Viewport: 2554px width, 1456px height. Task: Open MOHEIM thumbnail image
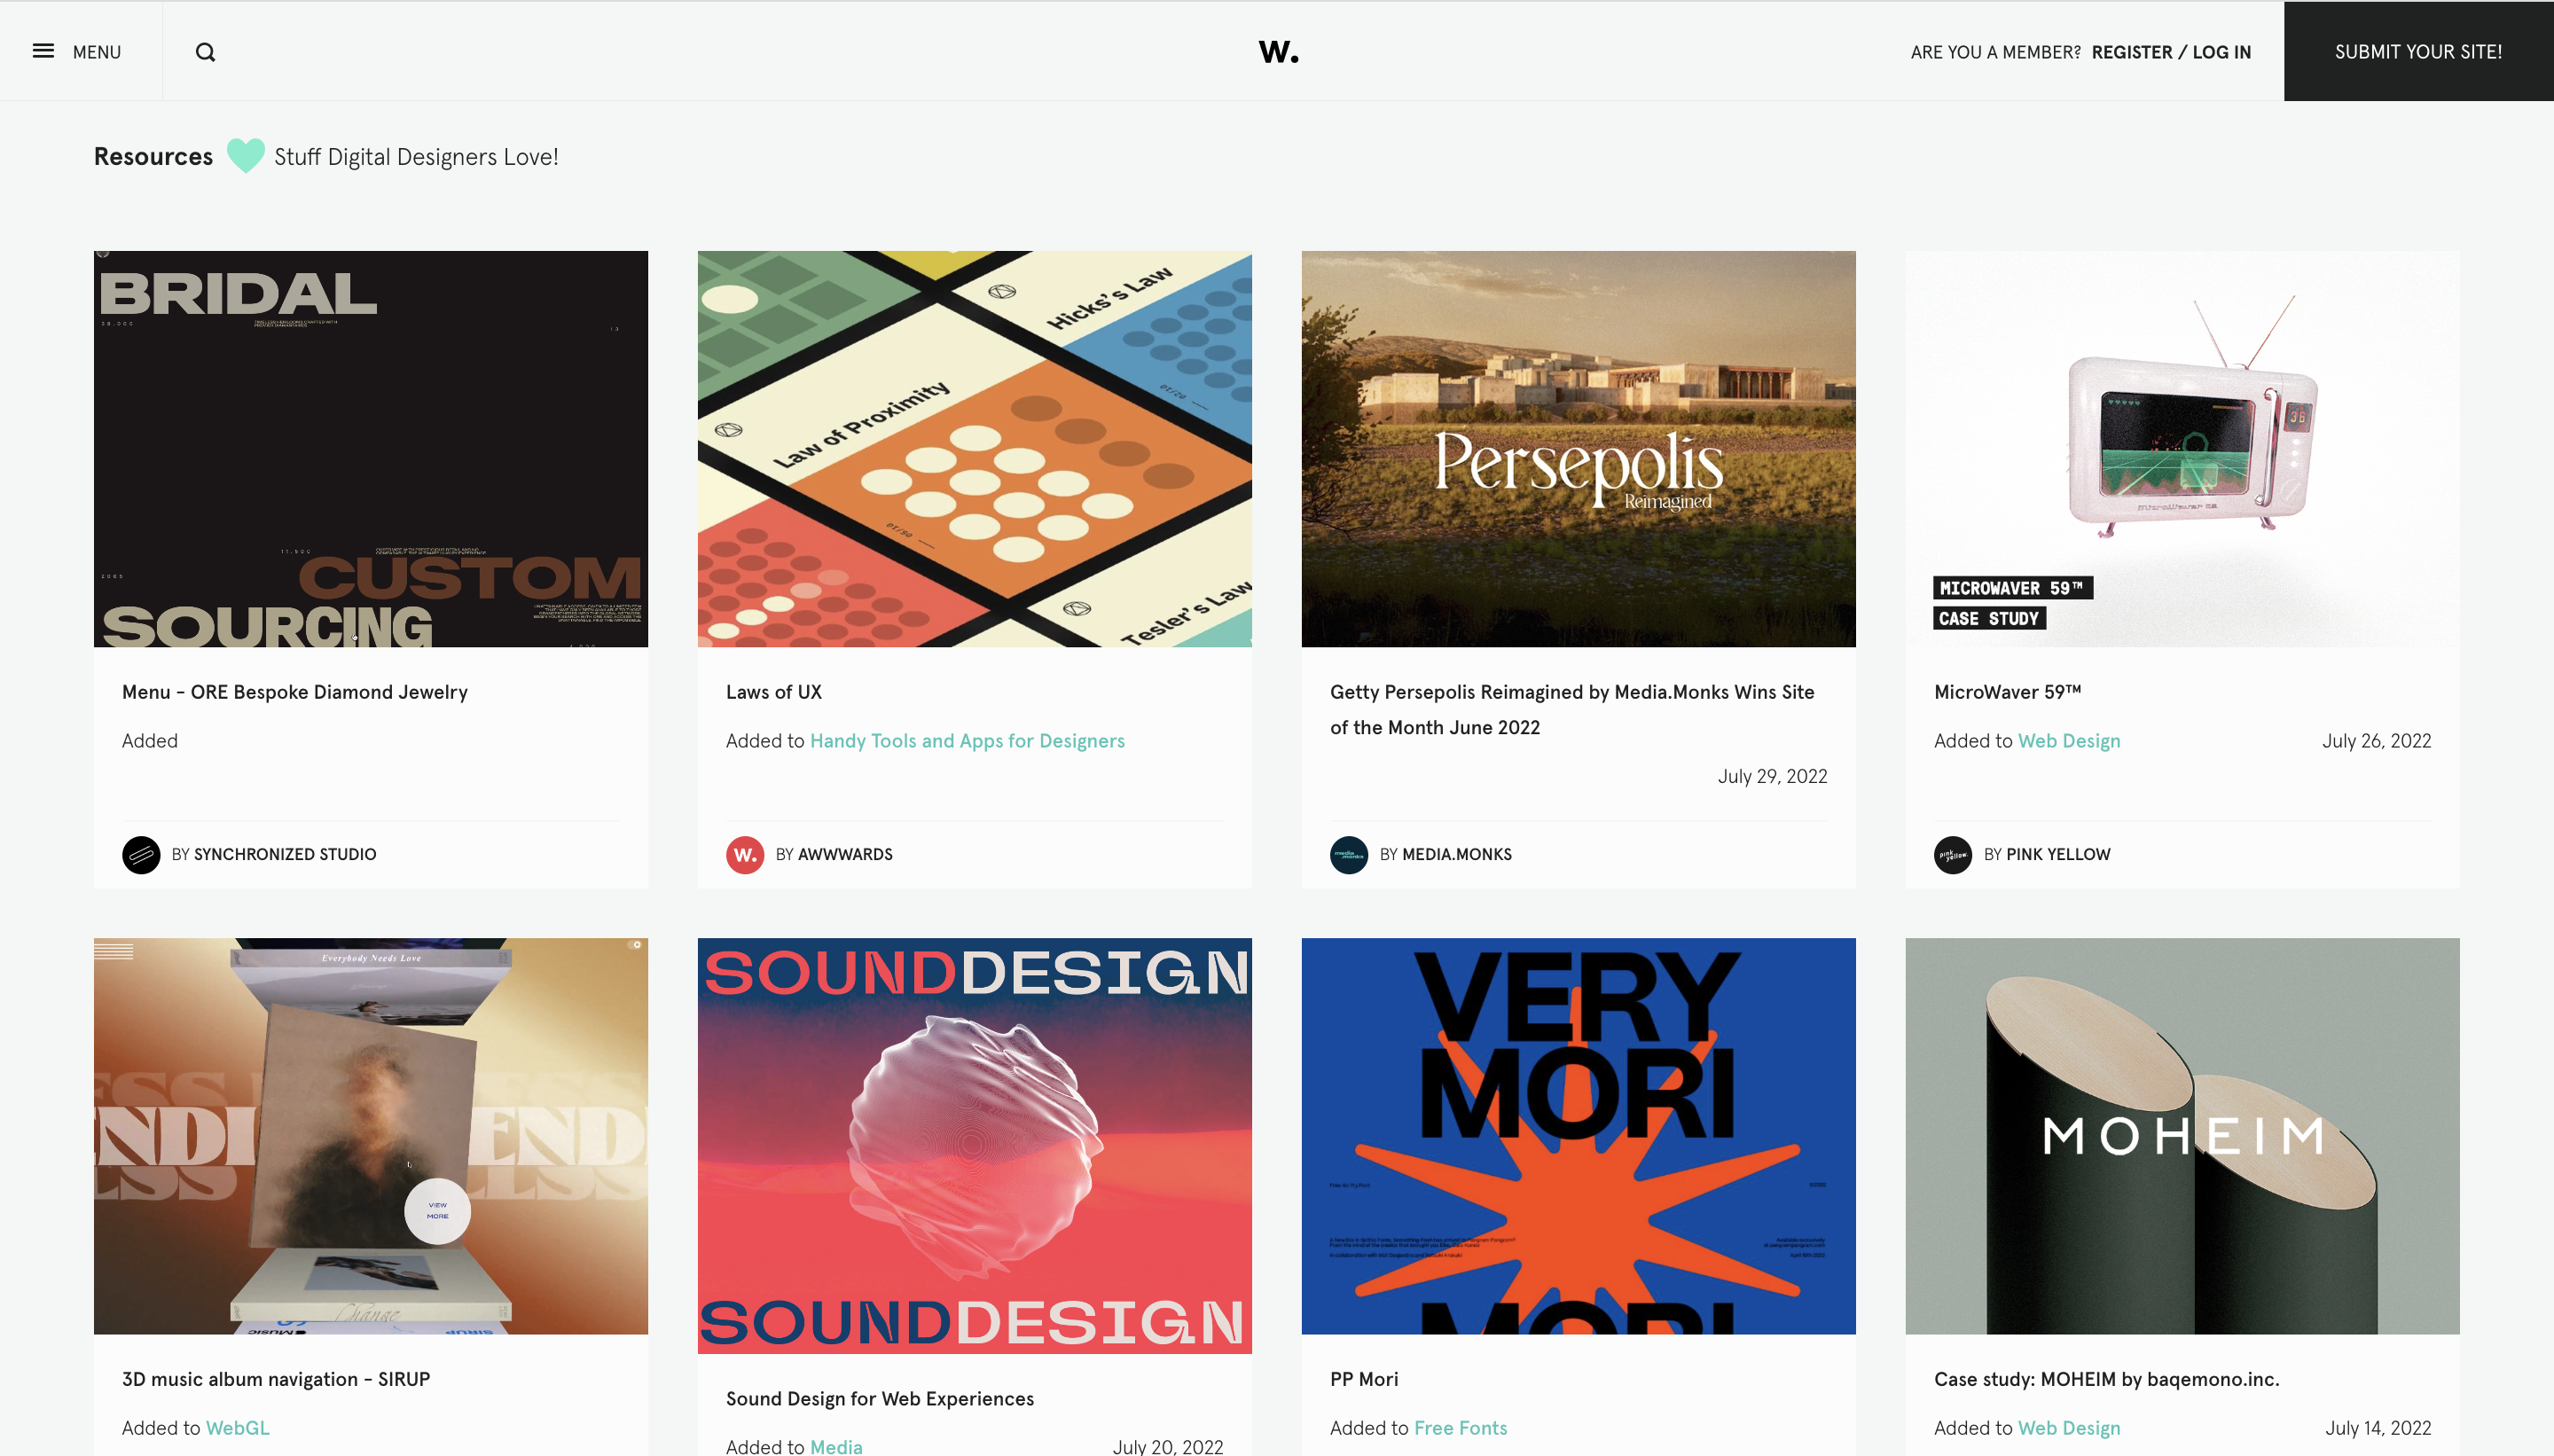(x=2182, y=1135)
